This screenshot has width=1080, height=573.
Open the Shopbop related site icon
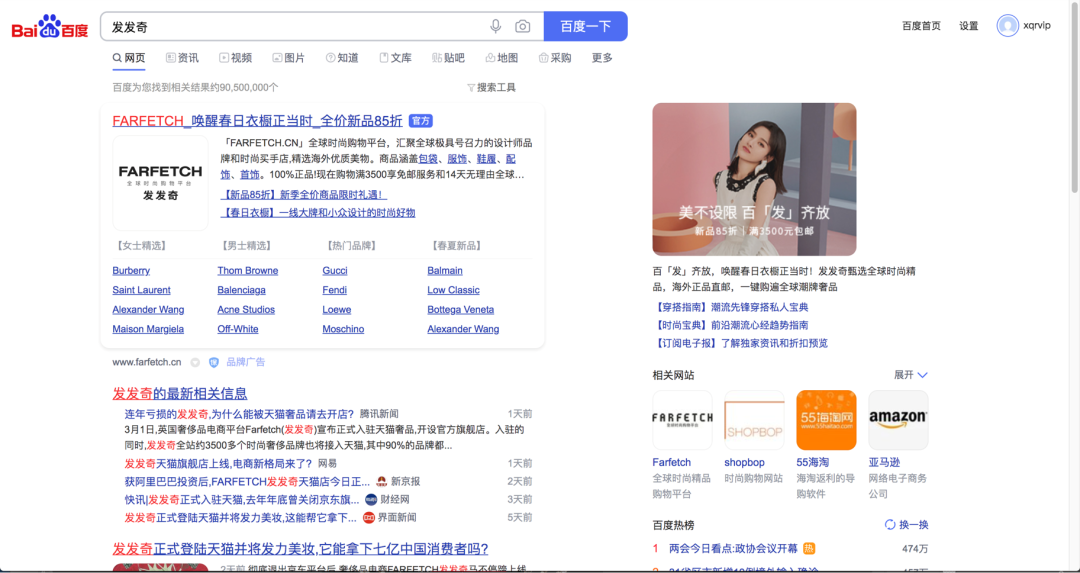click(x=754, y=420)
